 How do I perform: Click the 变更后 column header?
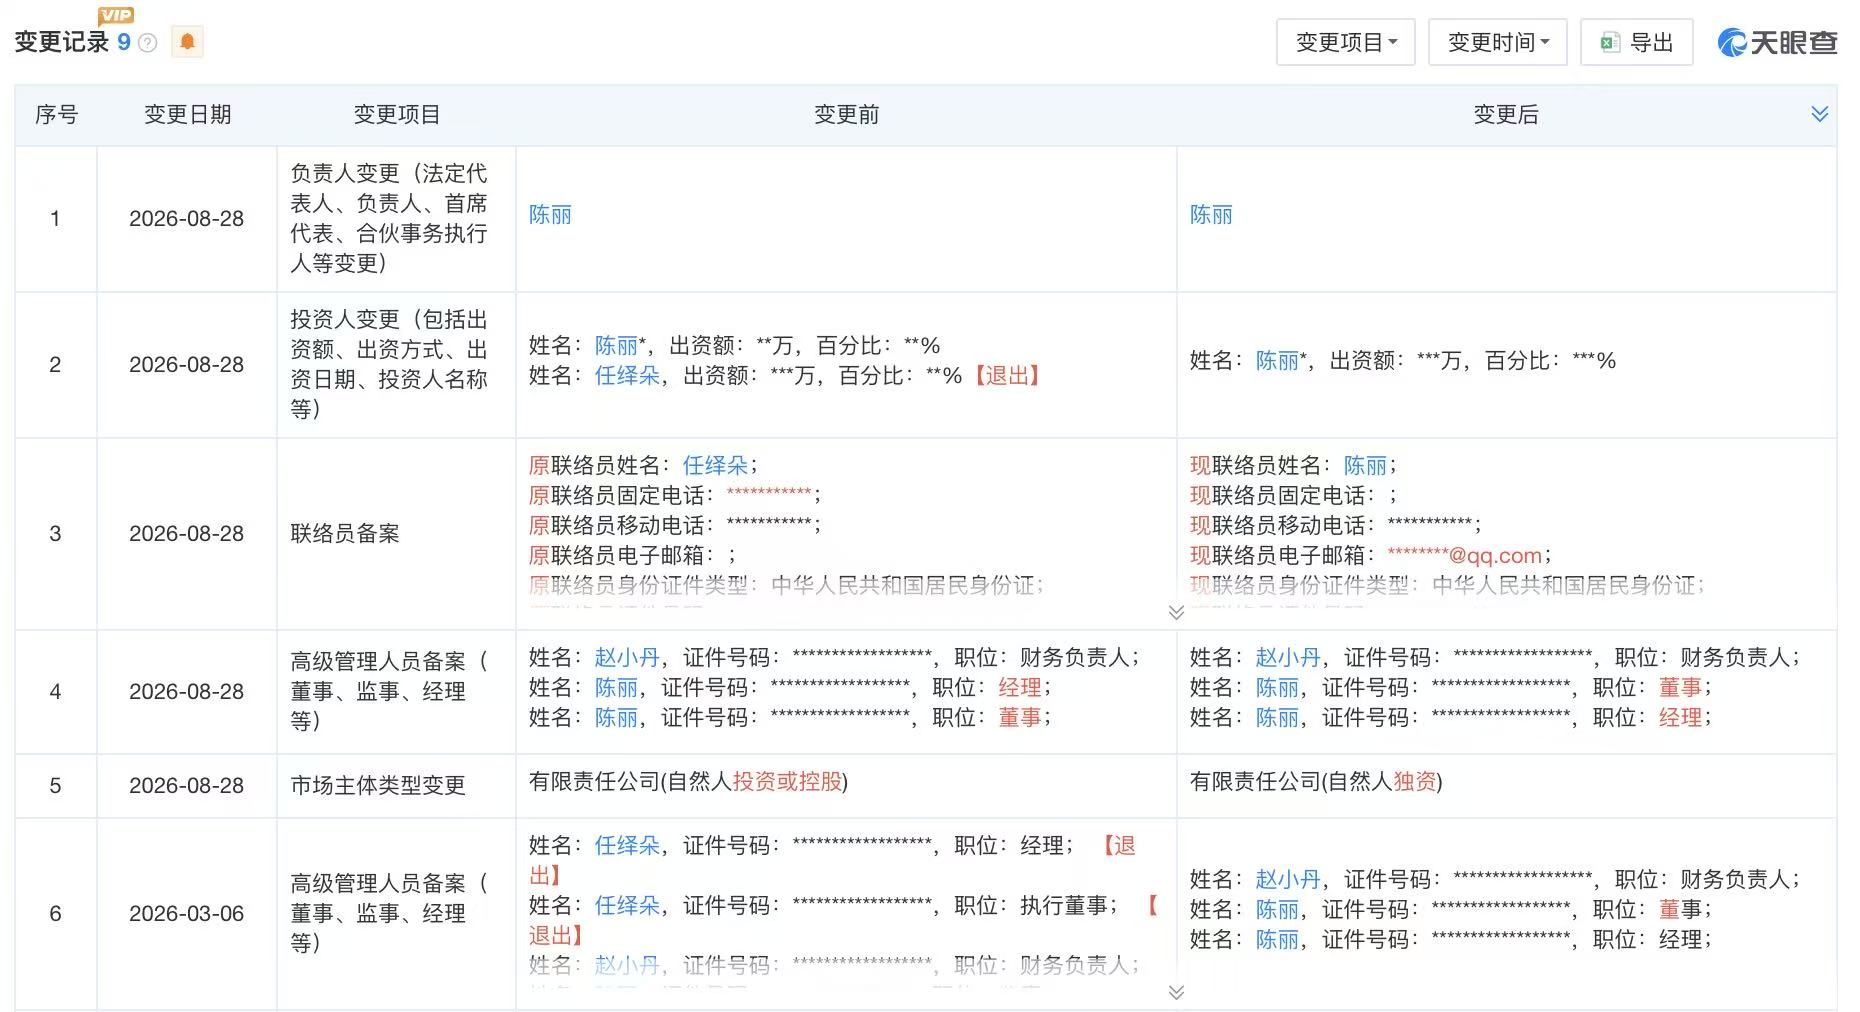pyautogui.click(x=1505, y=115)
